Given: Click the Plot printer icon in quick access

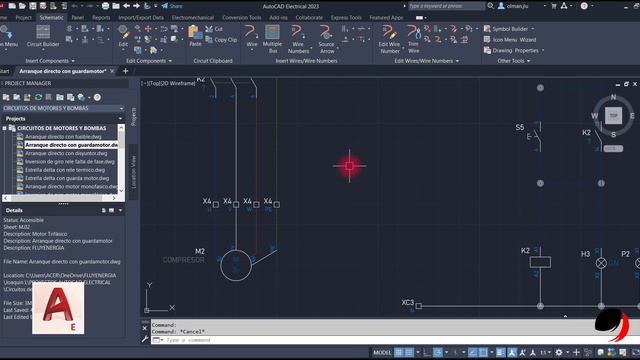Looking at the screenshot, I should [x=105, y=6].
